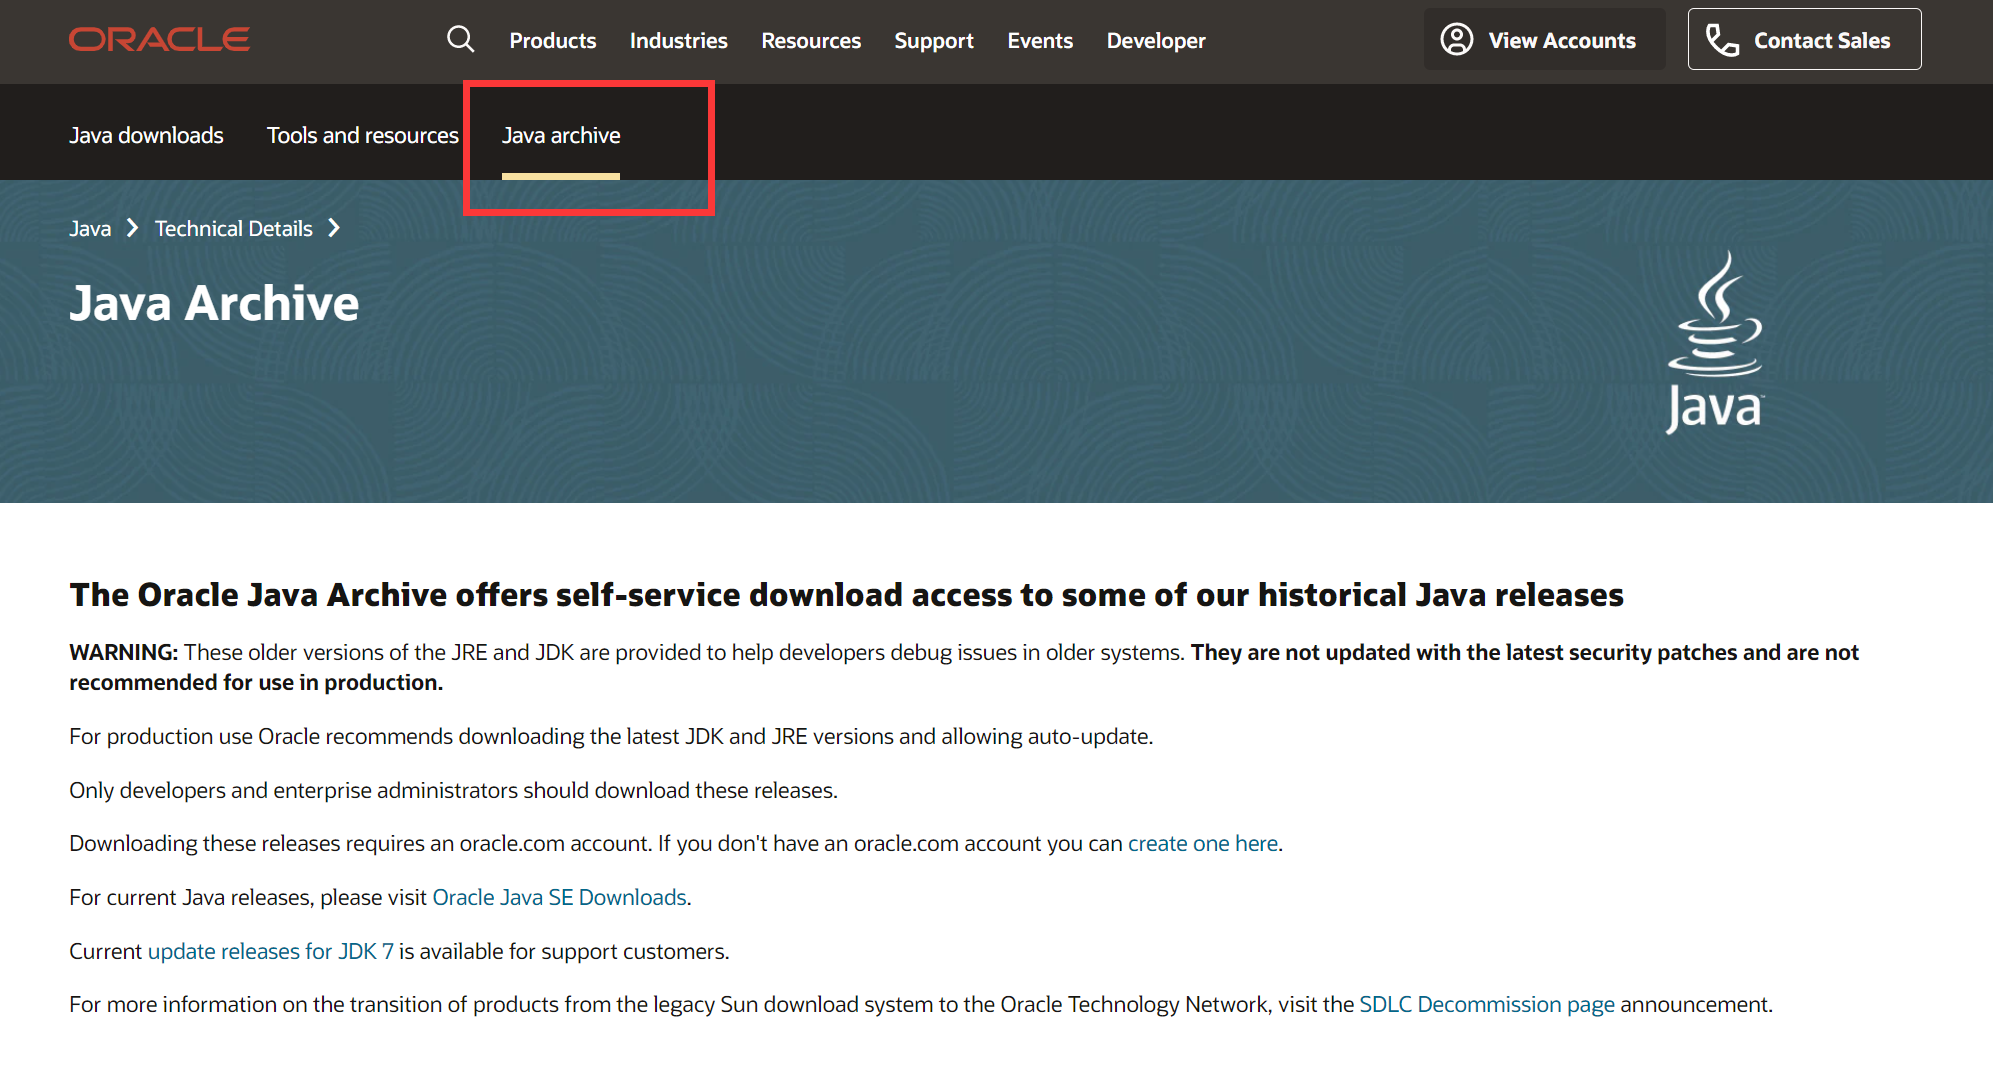Open the Support menu

pos(934,41)
